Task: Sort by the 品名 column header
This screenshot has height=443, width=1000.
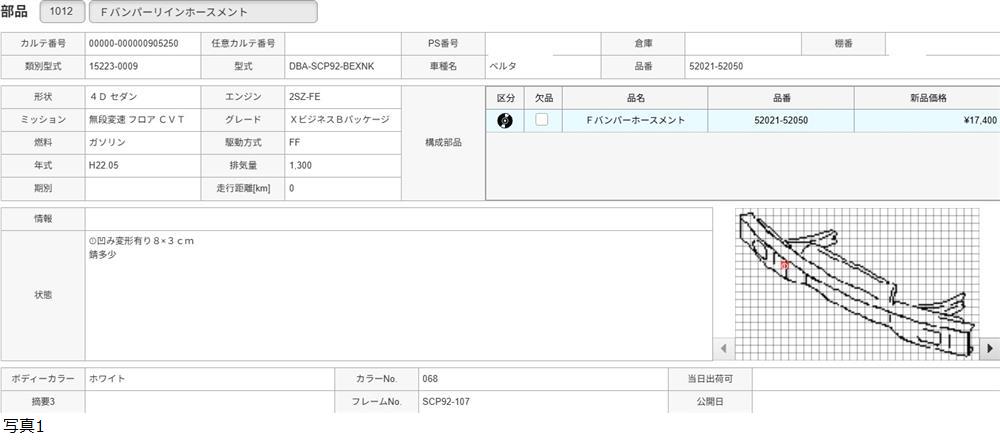Action: coord(635,98)
